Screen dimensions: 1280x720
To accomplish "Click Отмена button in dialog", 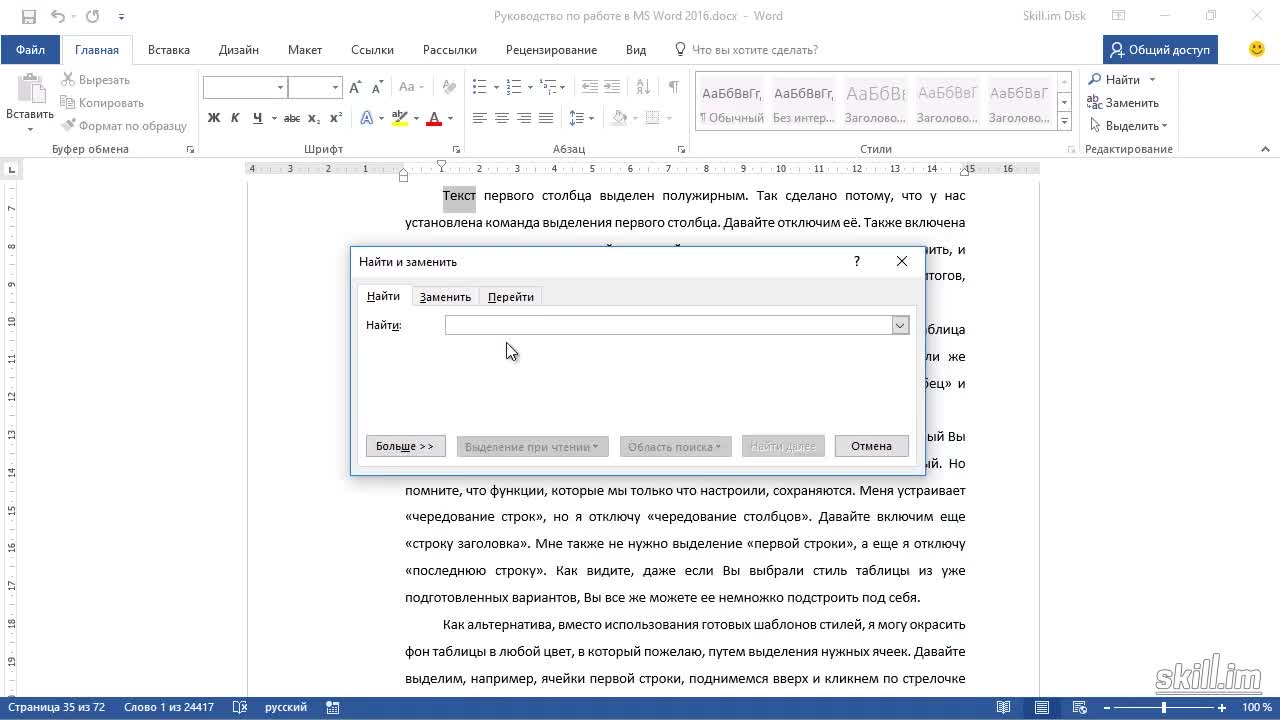I will [871, 446].
